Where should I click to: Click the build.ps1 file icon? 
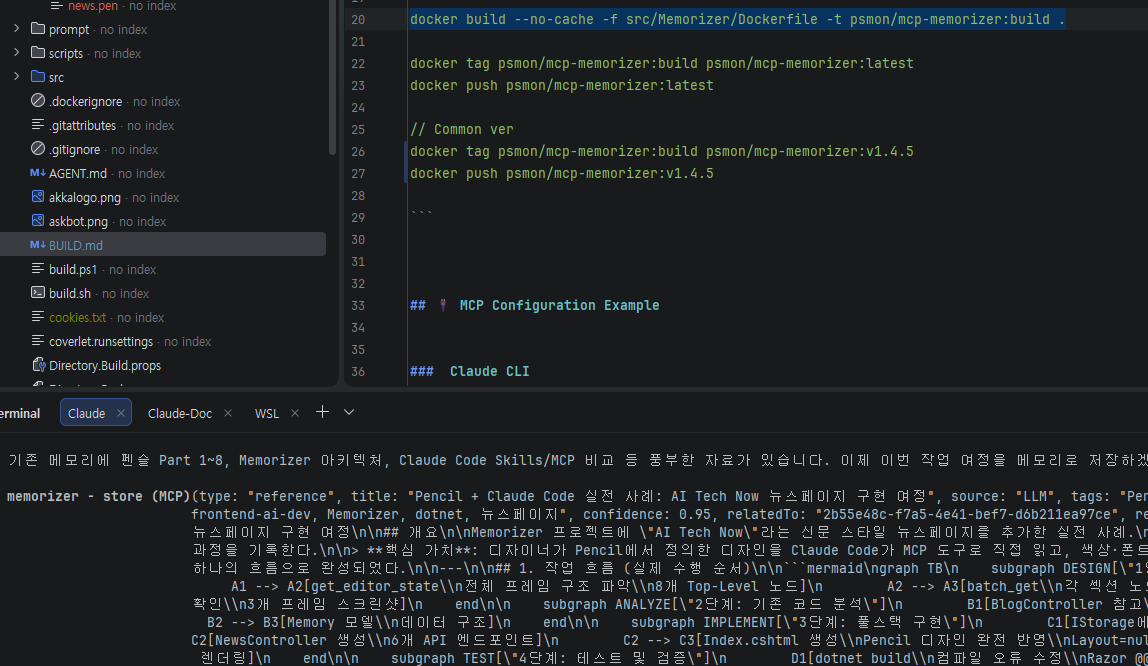click(38, 269)
